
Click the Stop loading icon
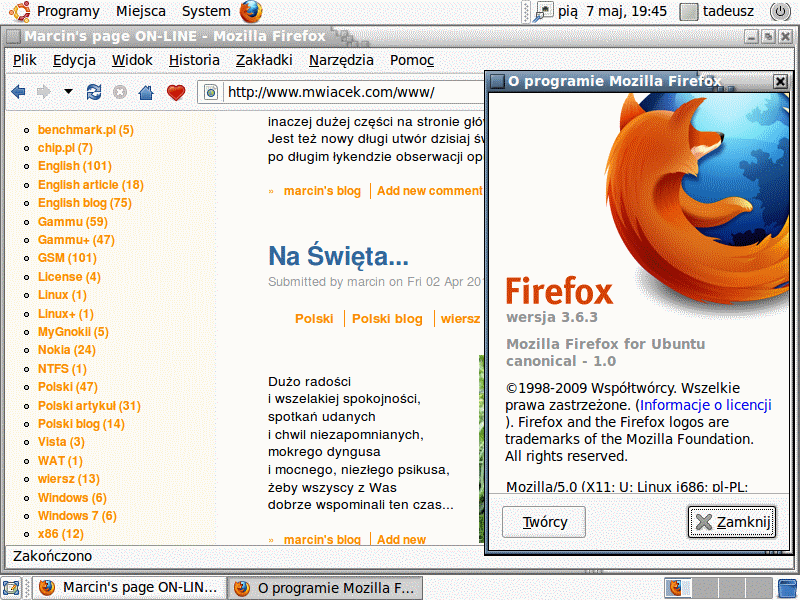[x=120, y=92]
